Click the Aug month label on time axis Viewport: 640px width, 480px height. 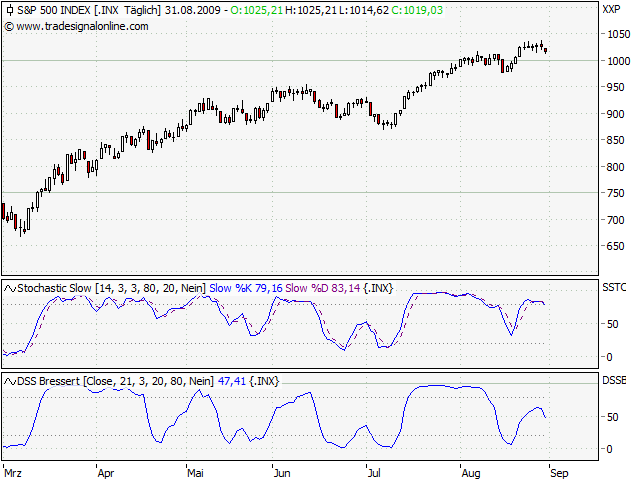[471, 473]
